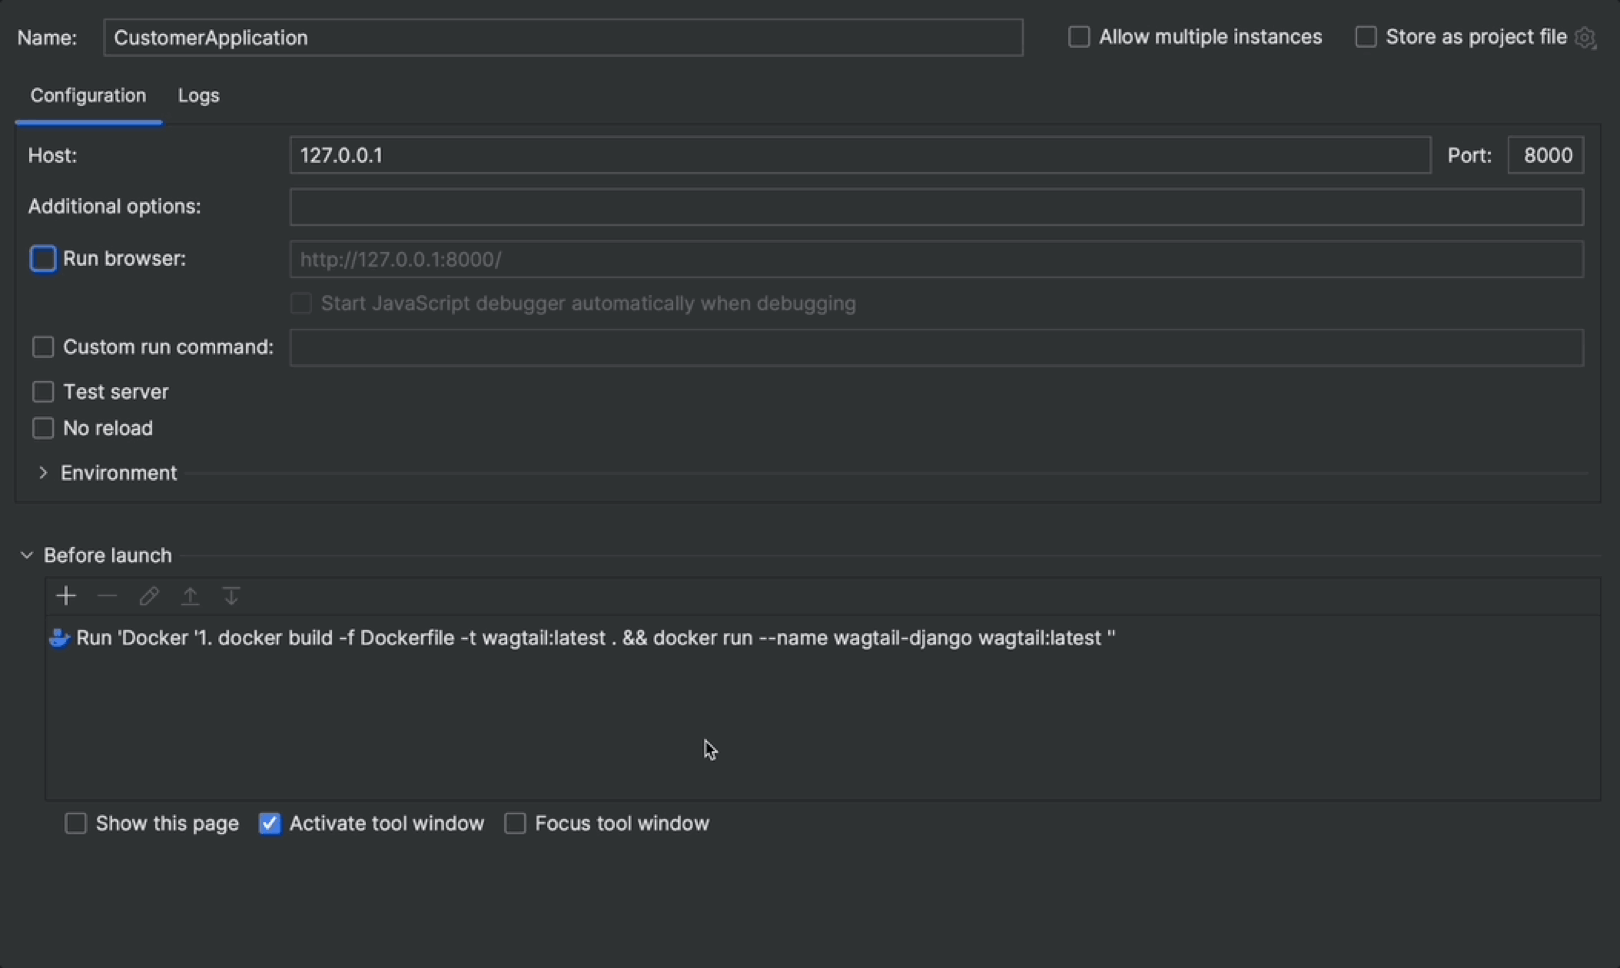Expand the Environment section

pyautogui.click(x=43, y=473)
